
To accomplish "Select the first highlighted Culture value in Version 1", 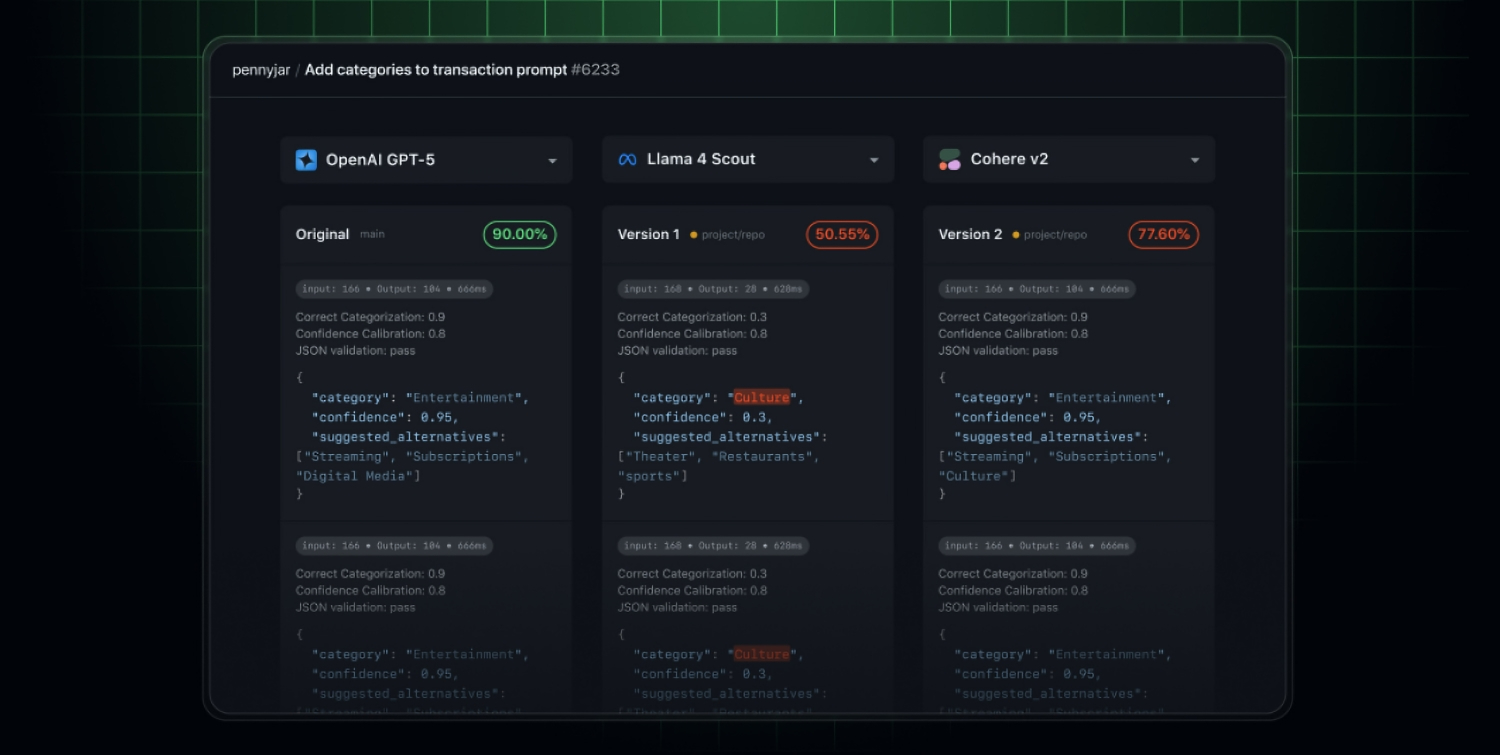I will (x=762, y=397).
